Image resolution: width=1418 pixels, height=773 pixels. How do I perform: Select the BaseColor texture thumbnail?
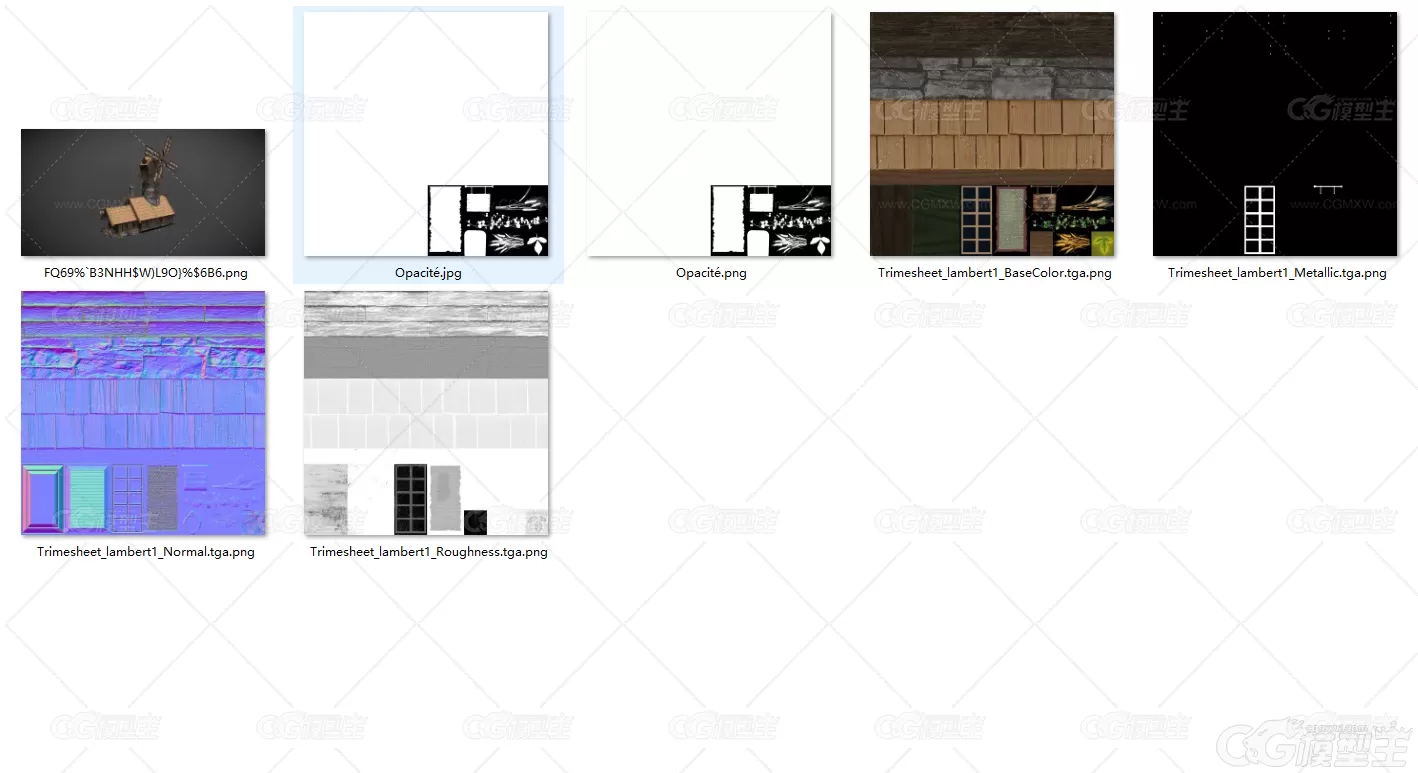point(992,134)
